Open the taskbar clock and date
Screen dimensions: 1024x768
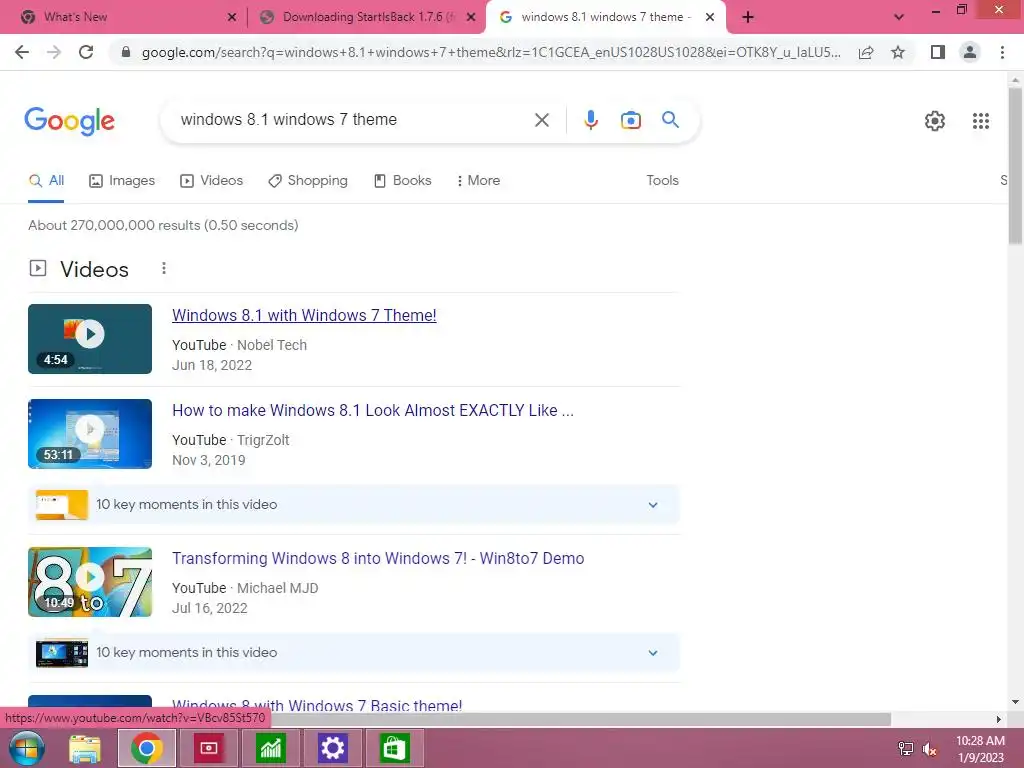[980, 749]
